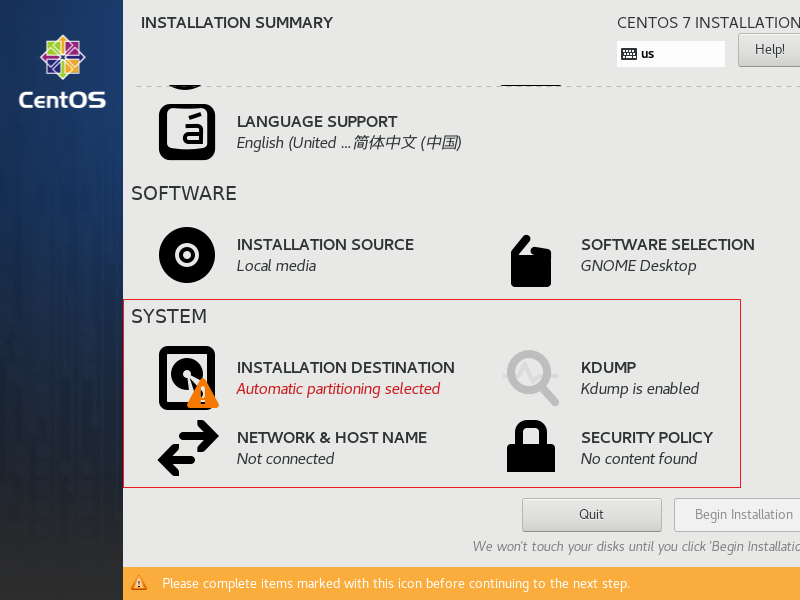Click Begin Installation button

click(737, 515)
